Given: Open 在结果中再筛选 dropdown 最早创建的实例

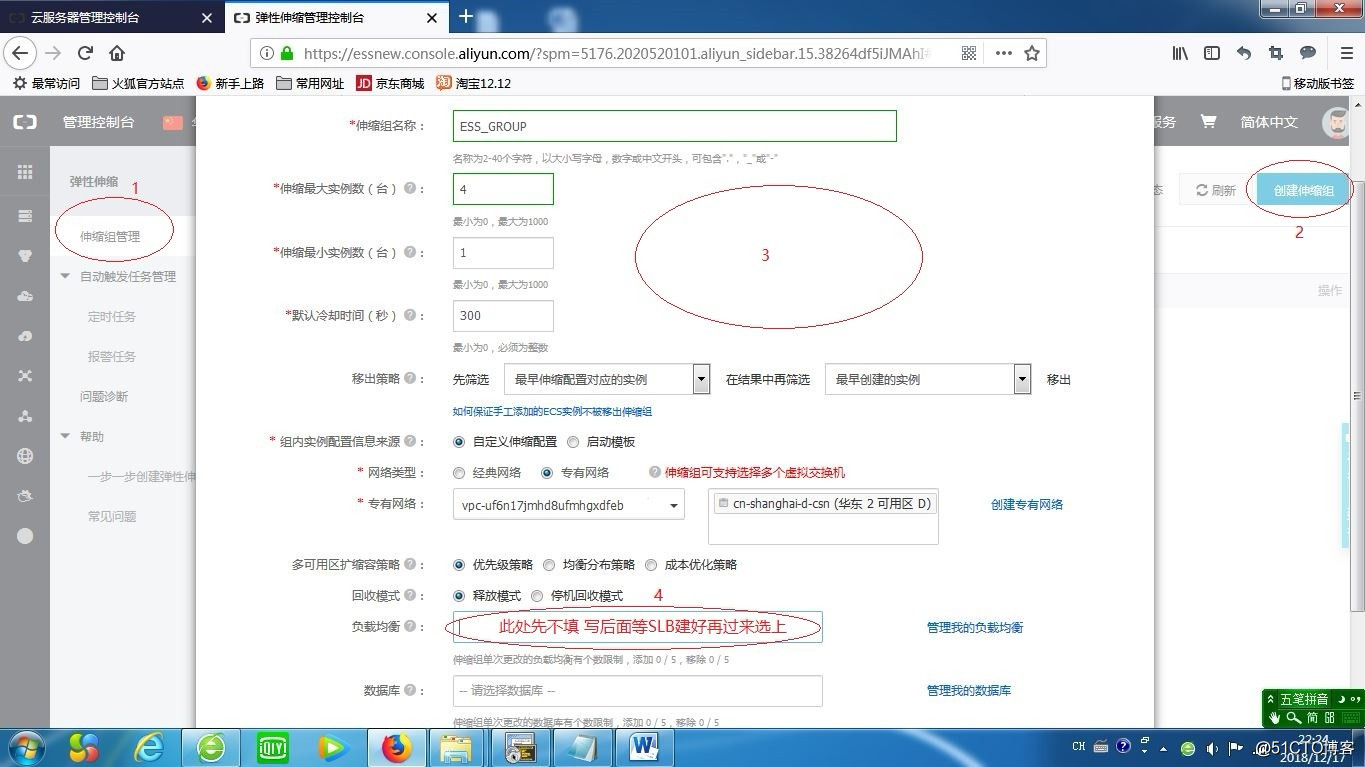Looking at the screenshot, I should [x=928, y=379].
